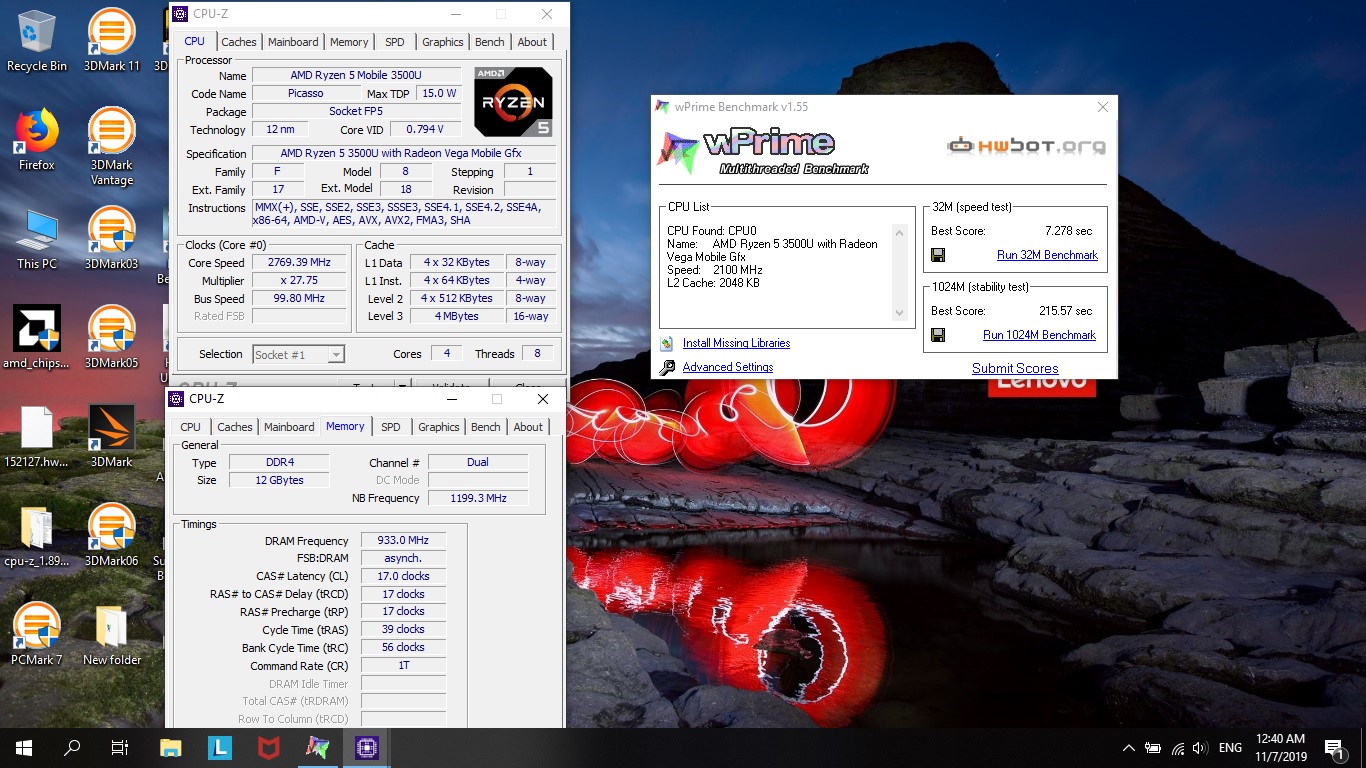
Task: Click CAS# Latency value 17.0 clocks
Action: 403,576
